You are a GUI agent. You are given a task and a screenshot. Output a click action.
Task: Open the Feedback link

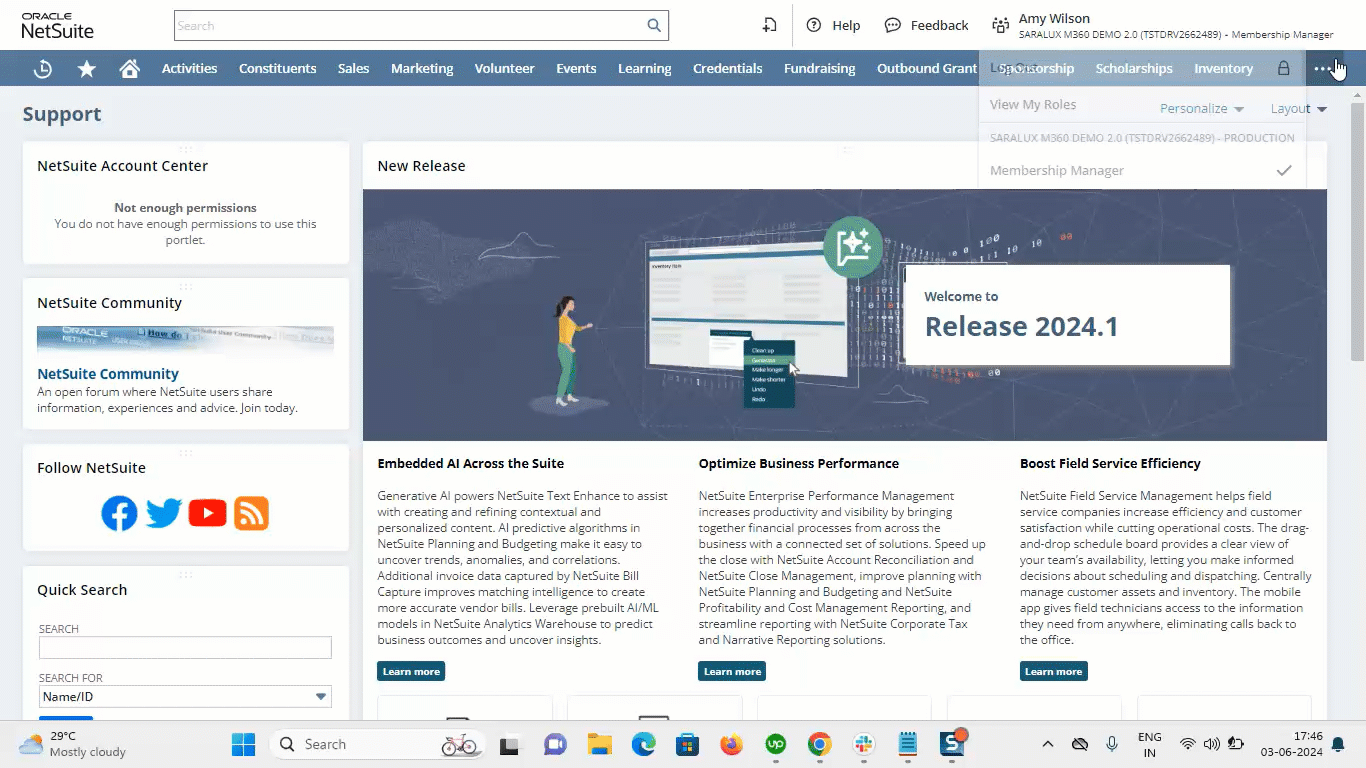pos(926,26)
